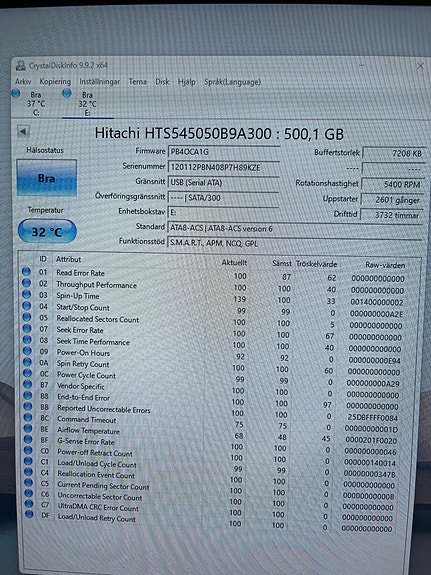Image resolution: width=431 pixels, height=575 pixels.
Task: Click status icon for Reported Uncorrectable Errors
Action: (x=28, y=407)
